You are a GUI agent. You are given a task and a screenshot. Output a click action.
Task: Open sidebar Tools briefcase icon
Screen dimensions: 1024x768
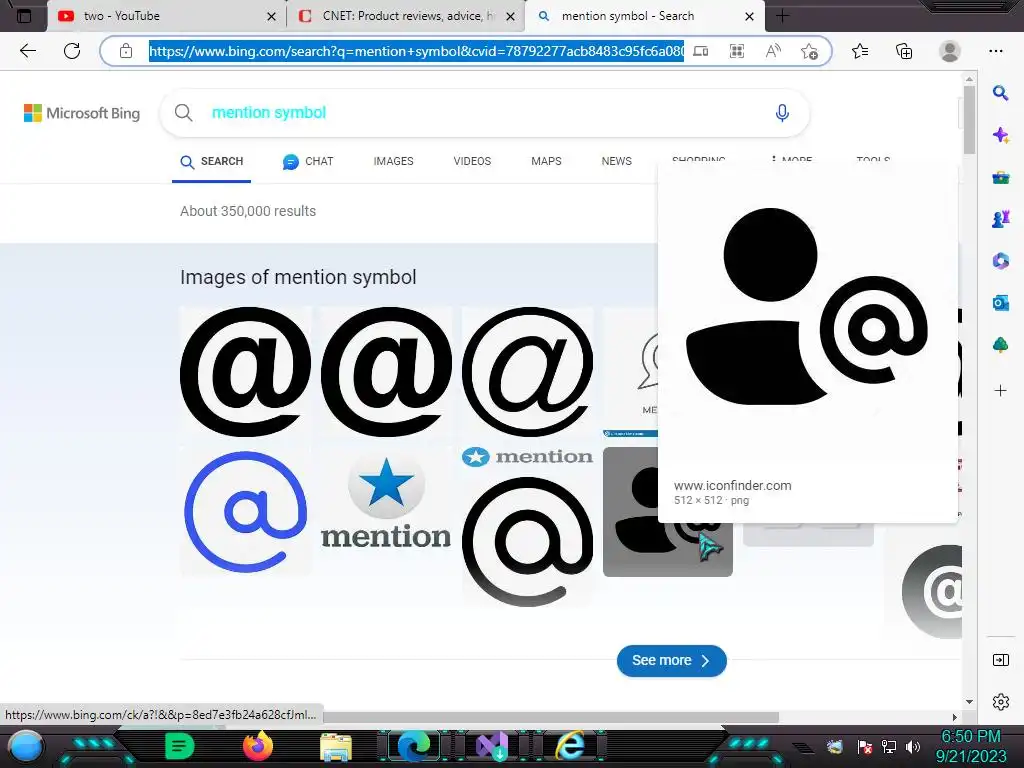pos(1000,177)
